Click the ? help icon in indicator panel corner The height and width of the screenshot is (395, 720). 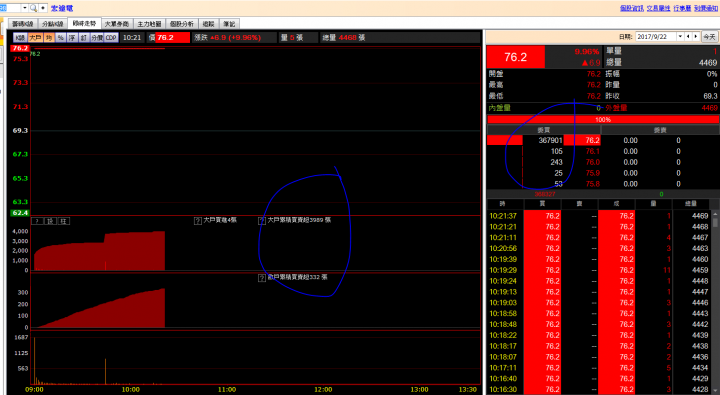(x=37, y=221)
